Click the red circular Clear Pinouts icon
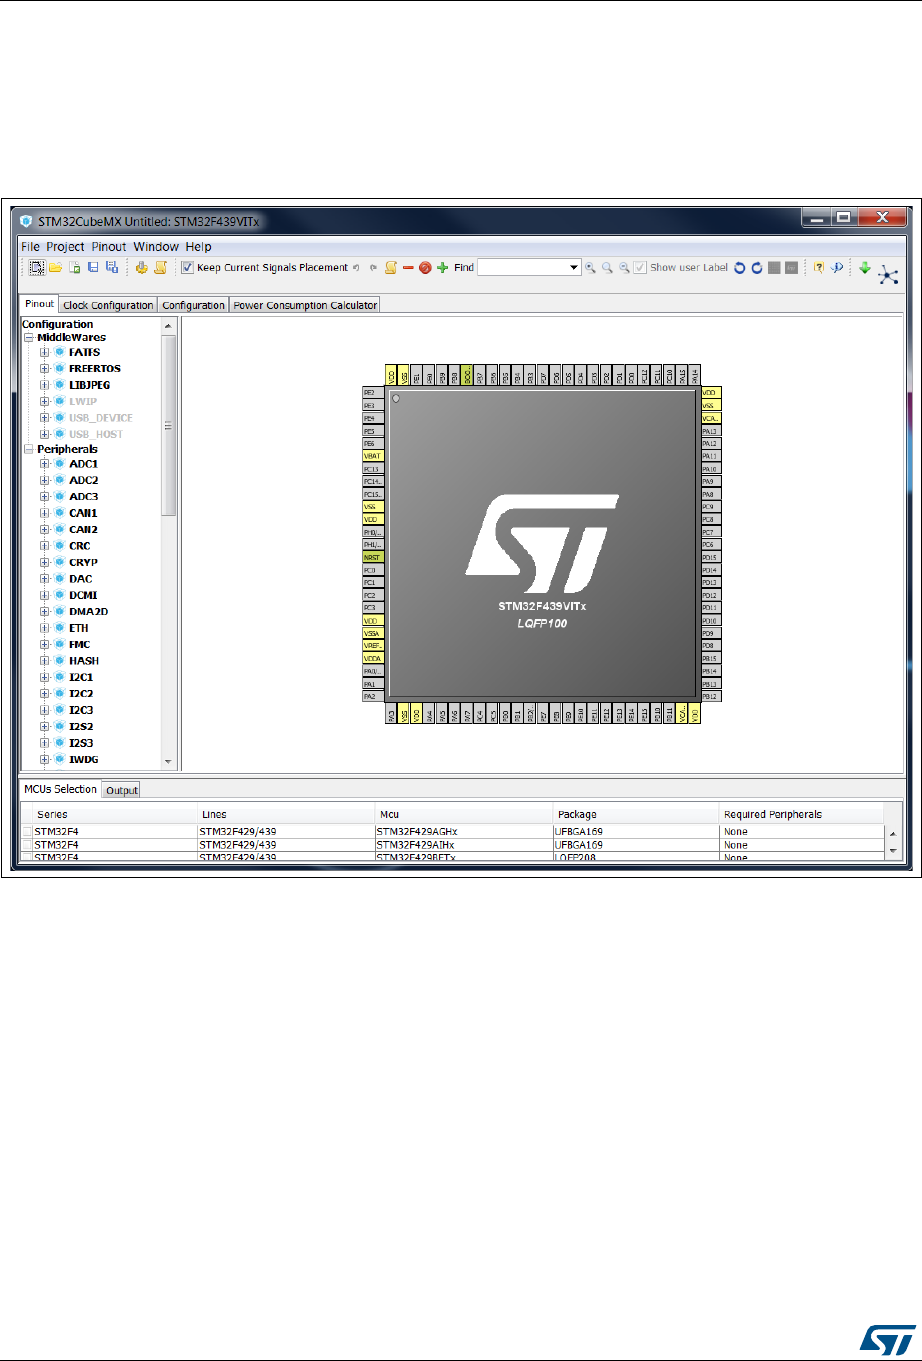Screen dimensions: 922x1361 [425, 267]
